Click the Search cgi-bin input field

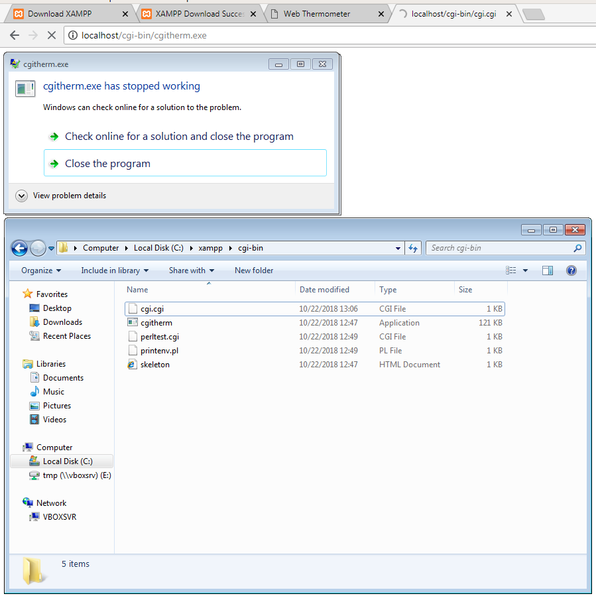click(x=499, y=248)
